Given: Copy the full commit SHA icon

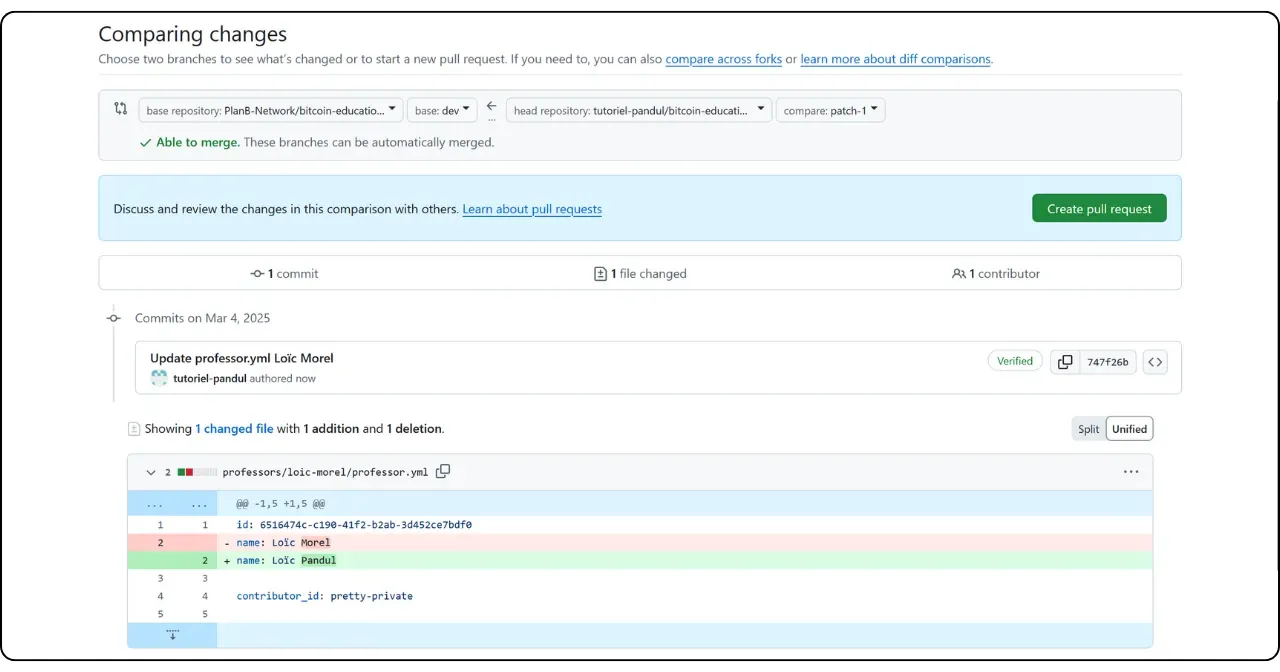Looking at the screenshot, I should tap(1065, 362).
